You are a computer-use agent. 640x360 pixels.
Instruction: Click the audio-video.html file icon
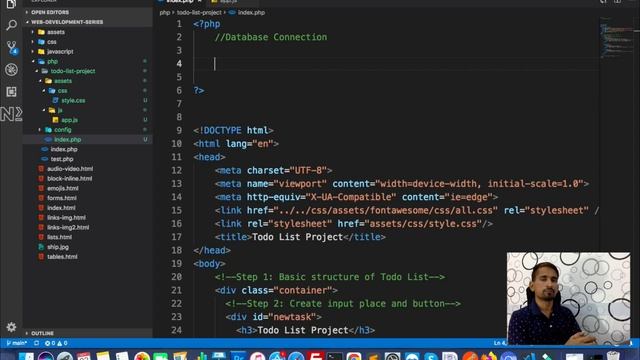41,169
